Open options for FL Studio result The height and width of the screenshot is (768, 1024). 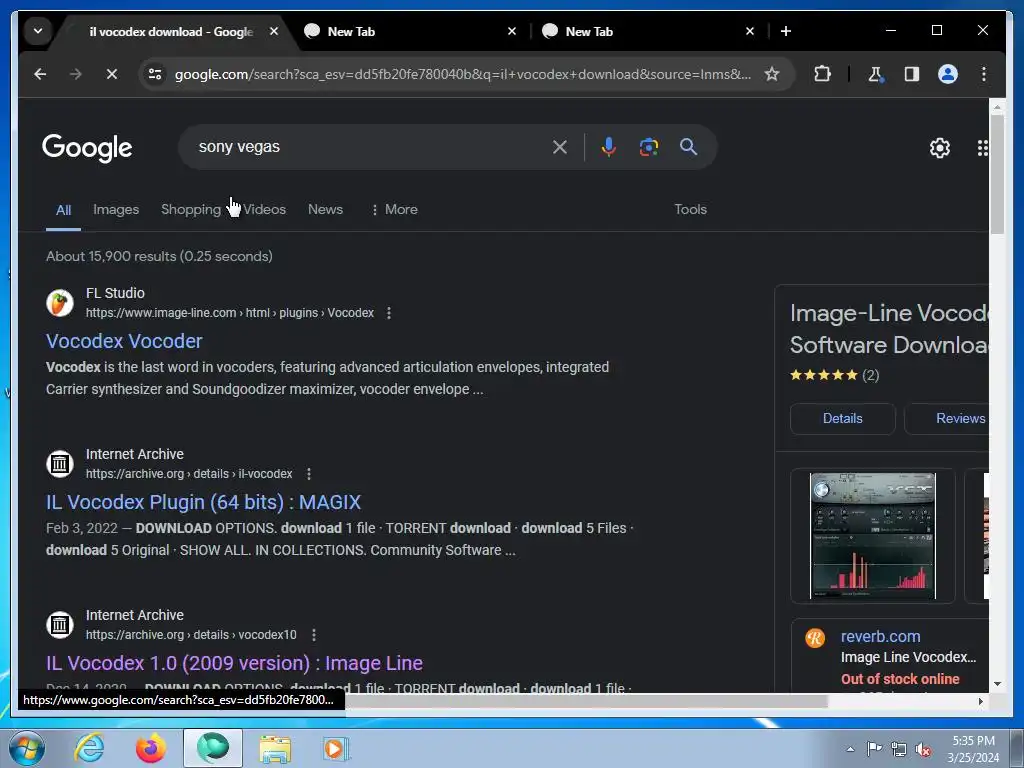(389, 313)
